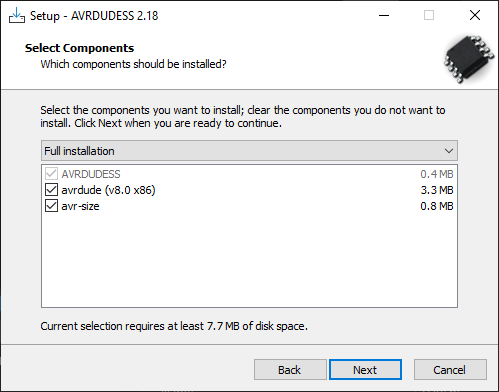This screenshot has width=499, height=392.
Task: Uncheck the avr-size component checkbox
Action: tap(51, 206)
